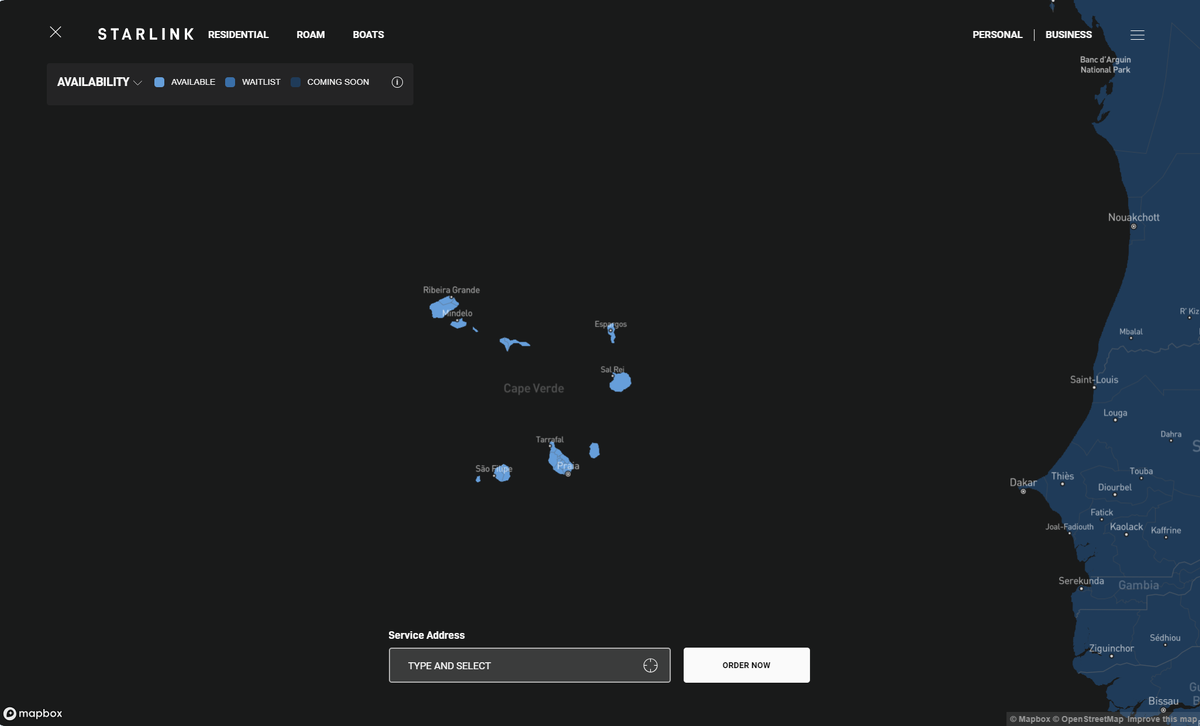Click the Tarrafal label on map
The width and height of the screenshot is (1200, 726).
550,439
